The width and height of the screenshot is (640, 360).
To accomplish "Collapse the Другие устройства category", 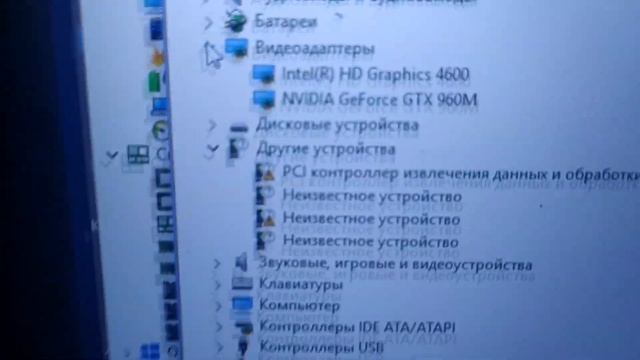I will point(213,148).
